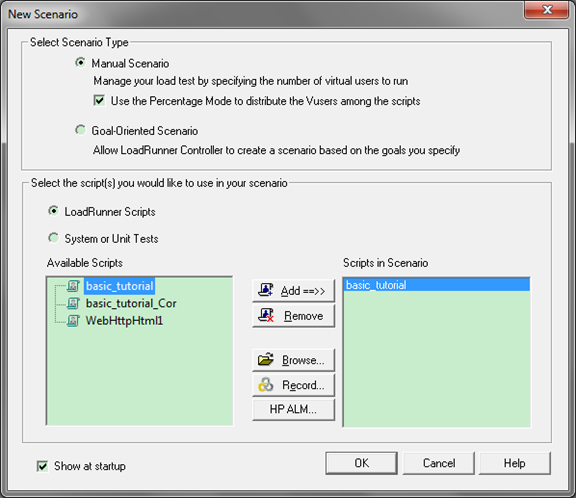Click the Add ==>> button
The image size is (576, 498).
pyautogui.click(x=294, y=290)
